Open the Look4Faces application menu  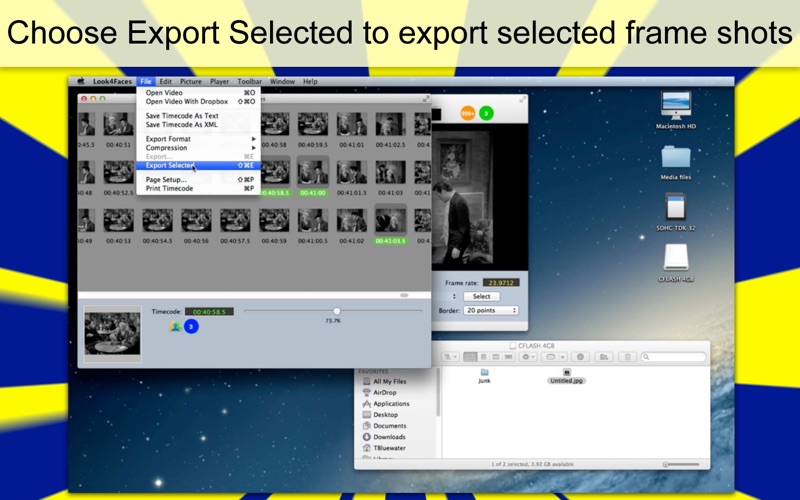click(112, 81)
